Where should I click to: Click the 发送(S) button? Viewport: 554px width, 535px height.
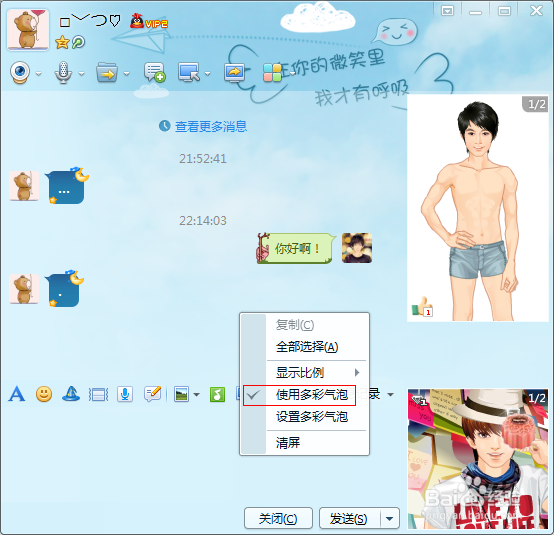(x=350, y=518)
